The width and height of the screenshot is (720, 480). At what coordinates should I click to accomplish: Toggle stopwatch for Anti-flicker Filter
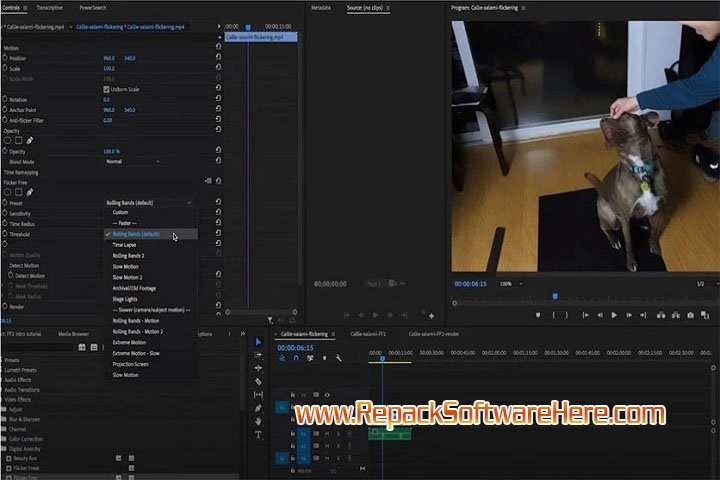point(5,120)
